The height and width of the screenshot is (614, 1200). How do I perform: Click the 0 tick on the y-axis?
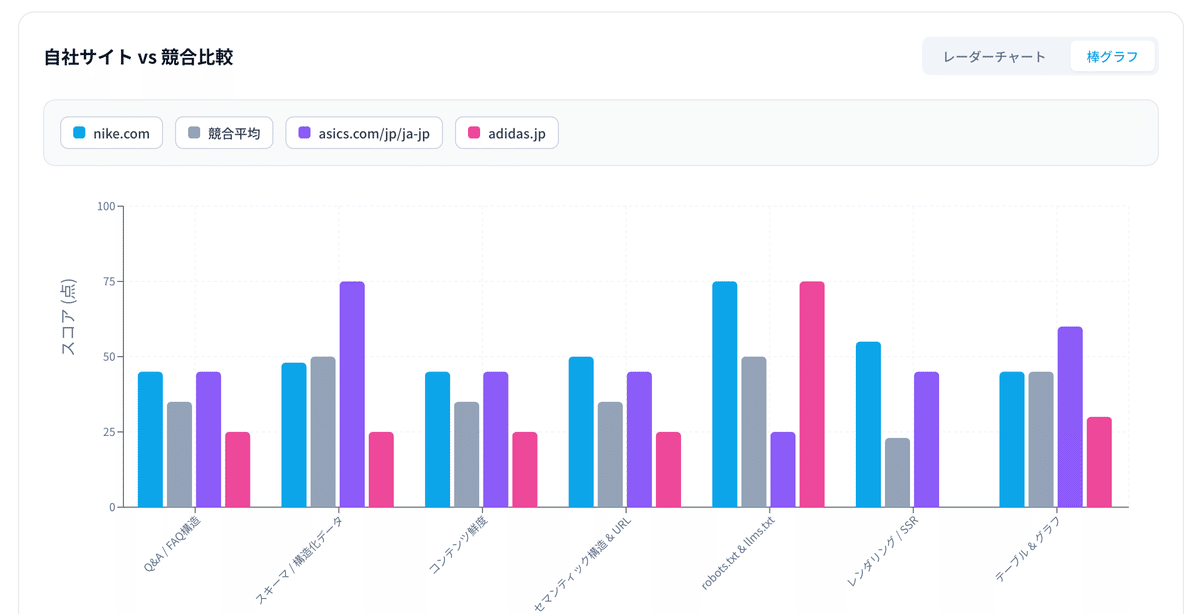point(112,507)
